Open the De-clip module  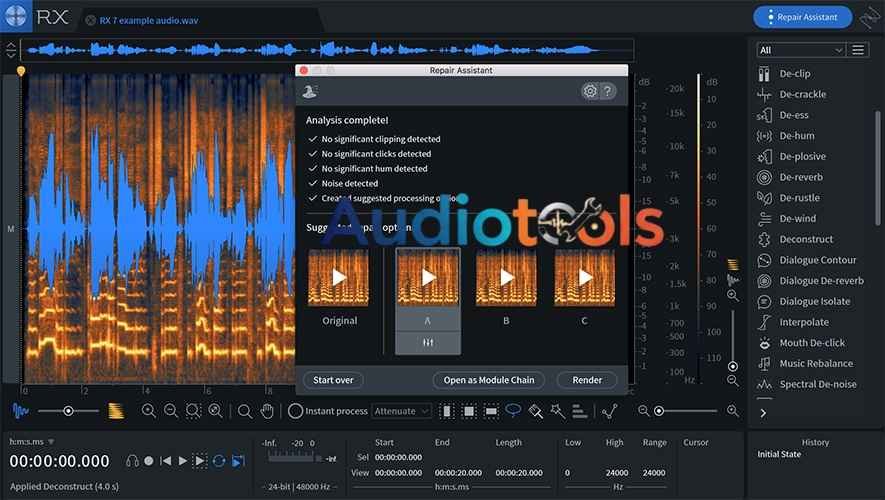(x=794, y=73)
